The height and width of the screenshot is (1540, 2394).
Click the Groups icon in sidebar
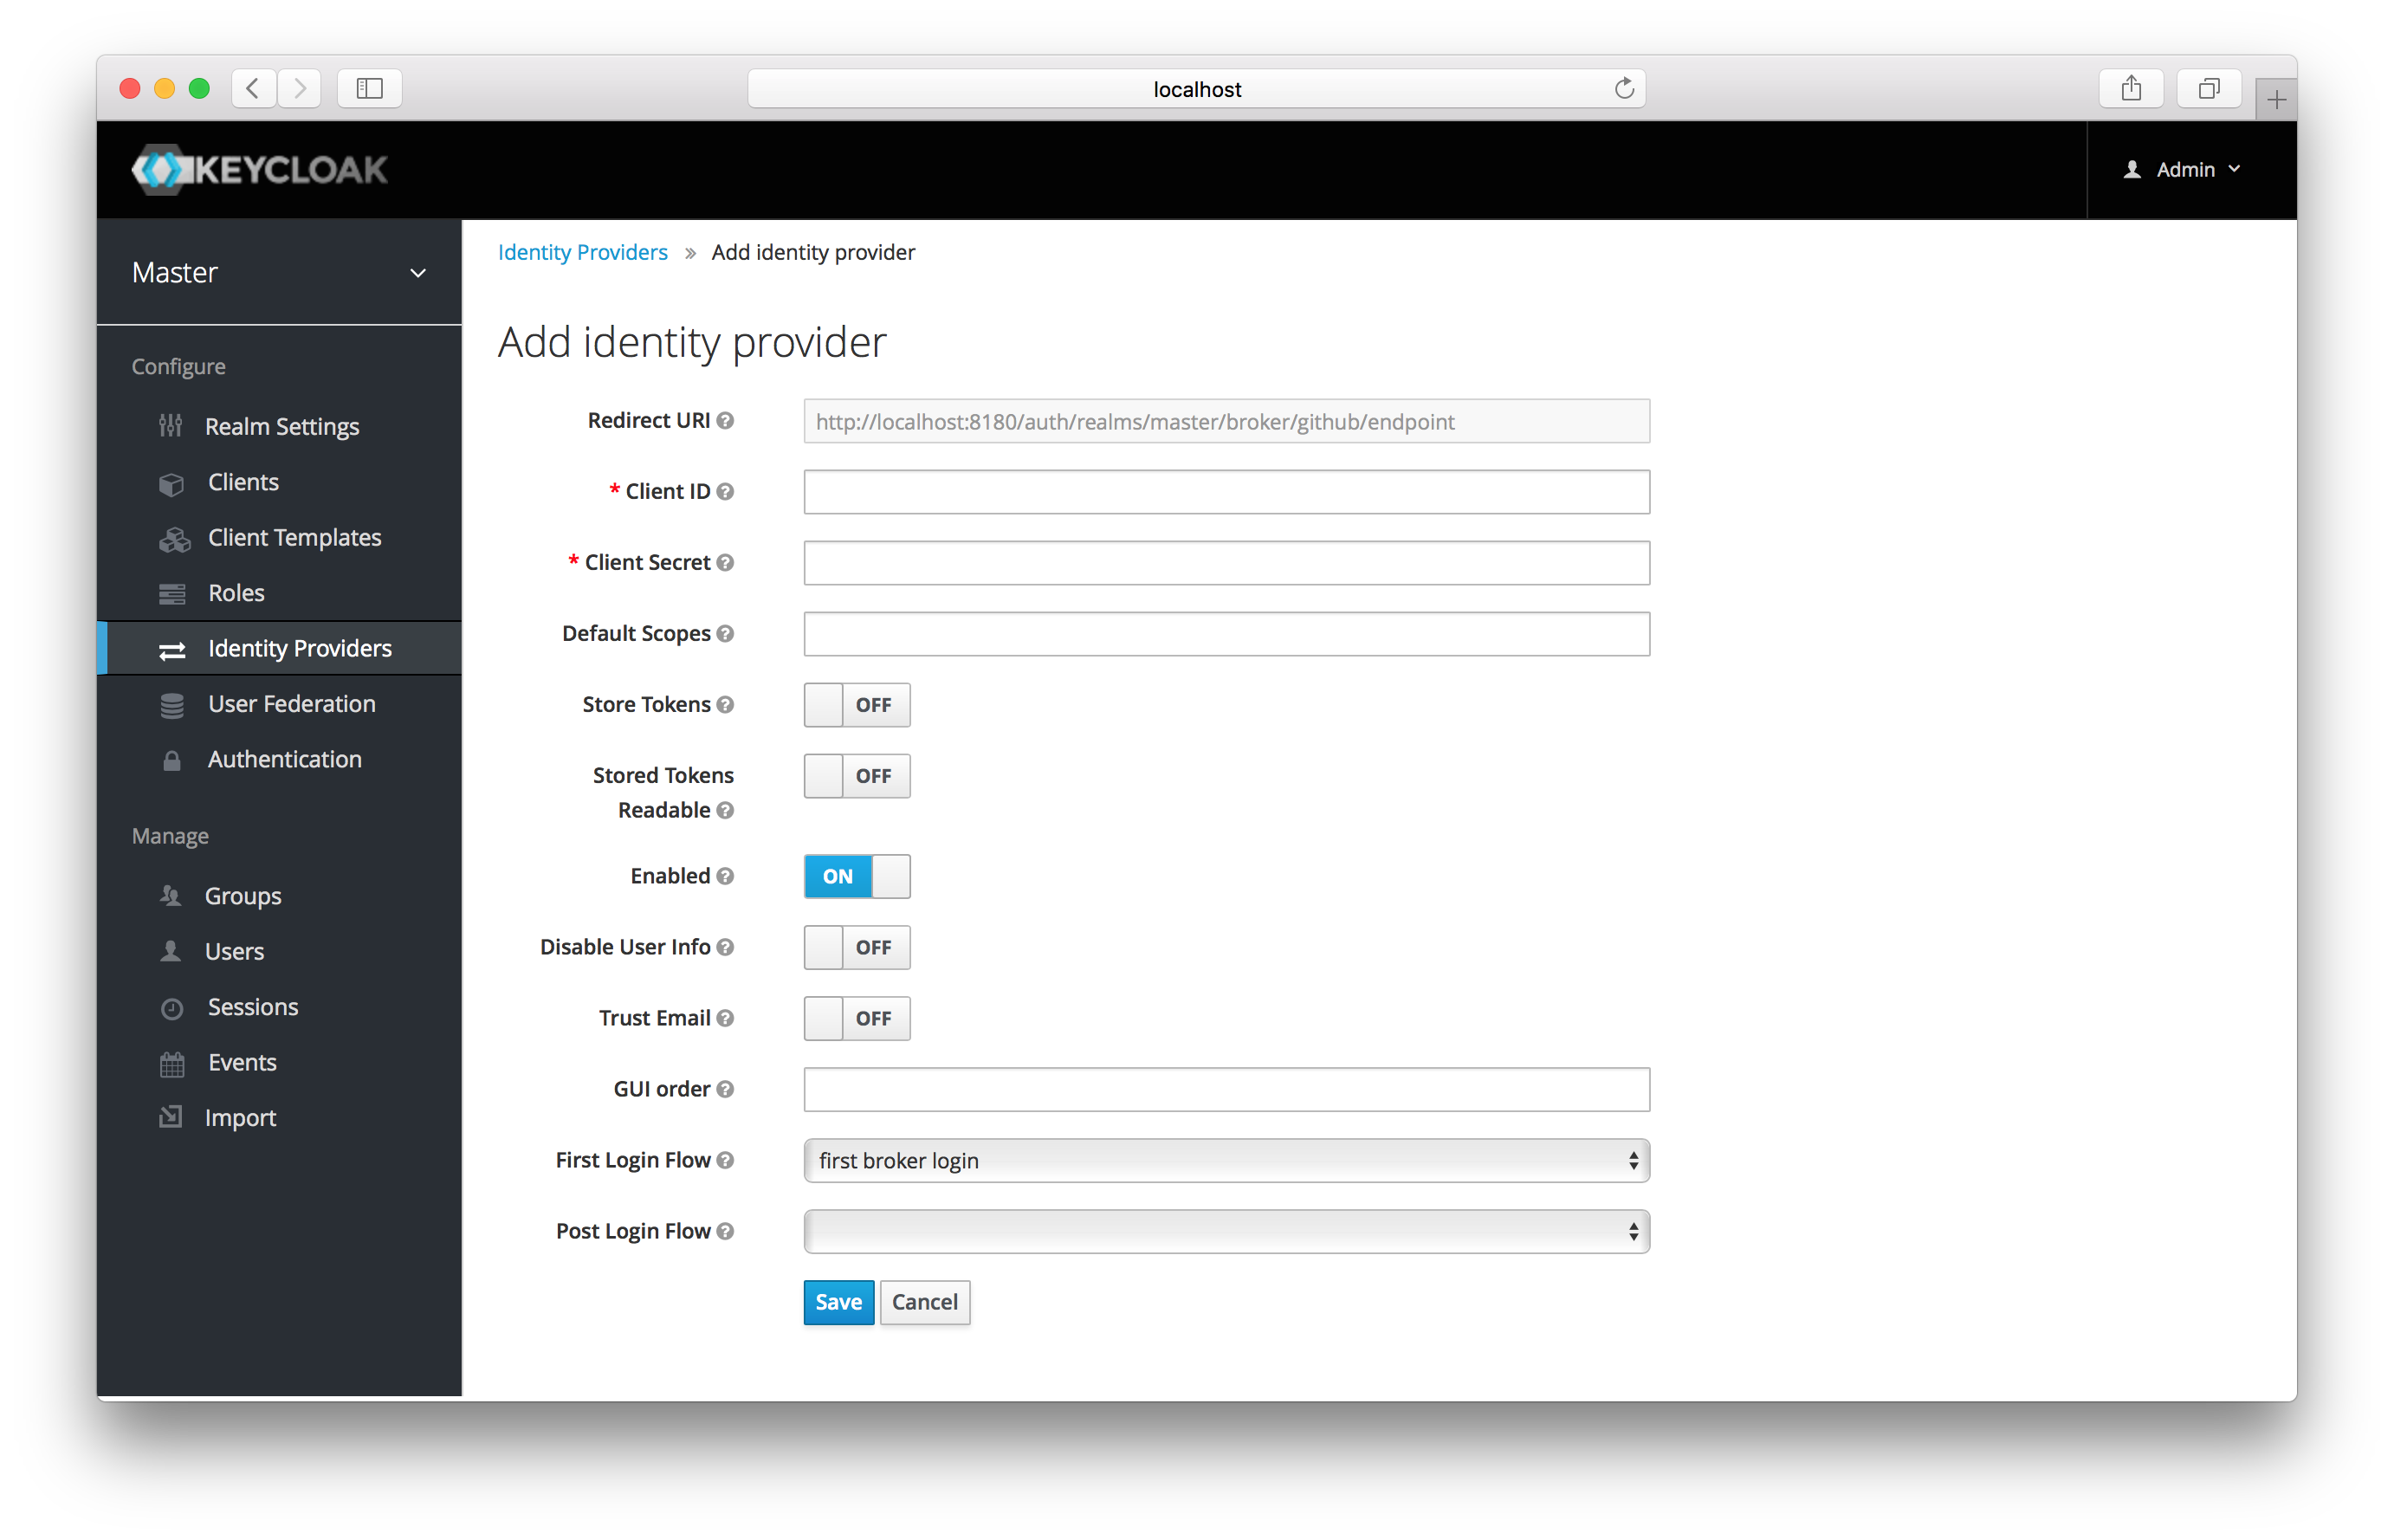(x=169, y=895)
